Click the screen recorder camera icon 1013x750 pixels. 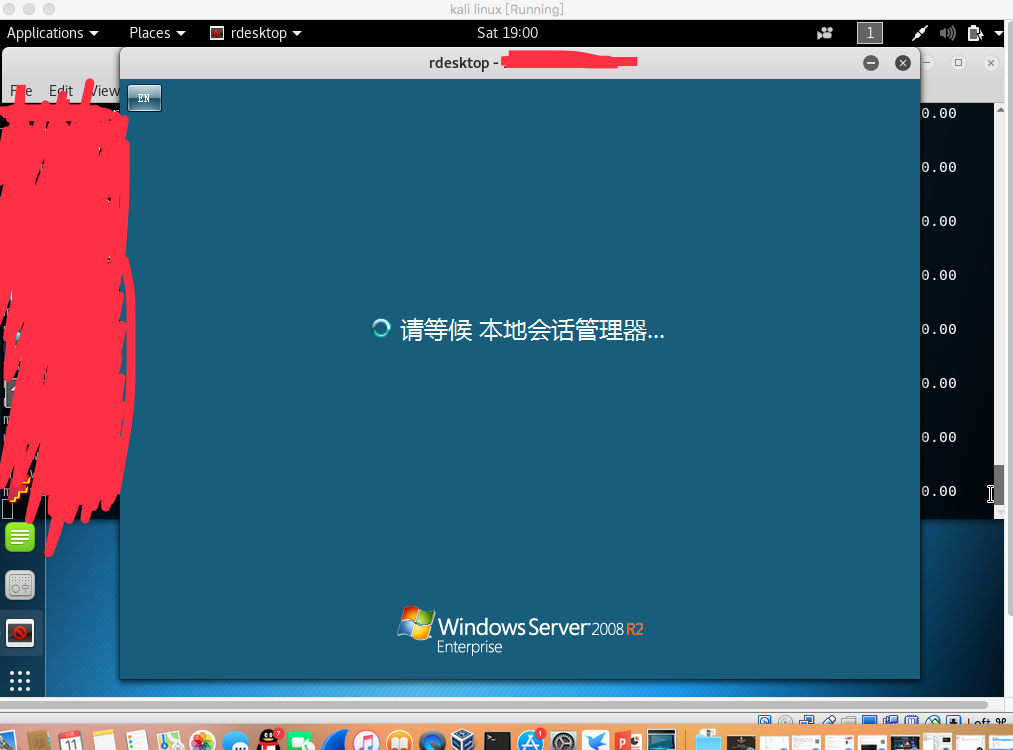tap(825, 33)
